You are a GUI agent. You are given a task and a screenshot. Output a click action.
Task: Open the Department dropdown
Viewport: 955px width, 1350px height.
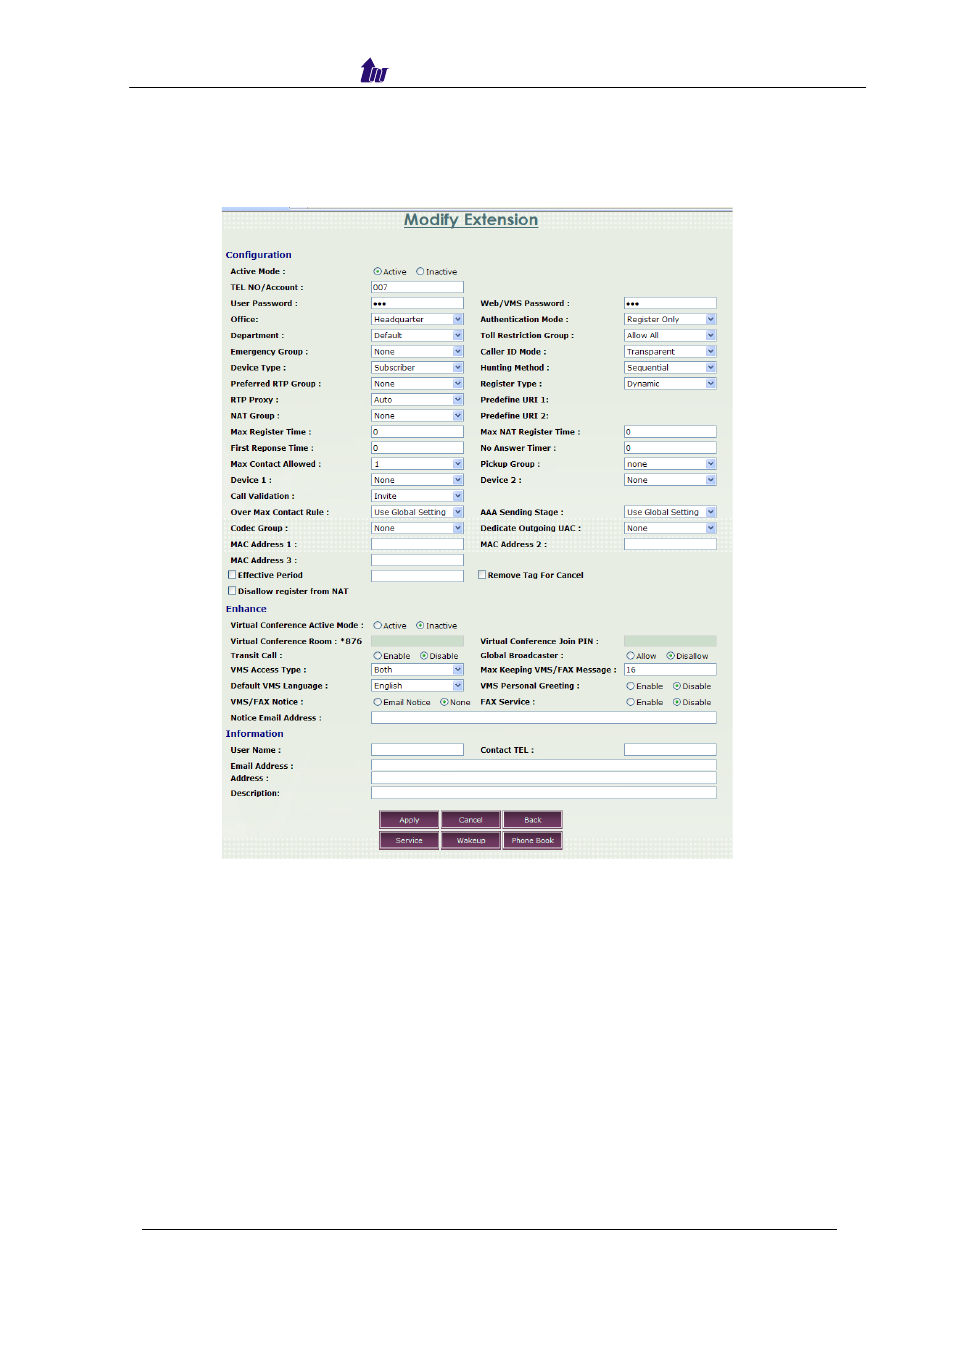[x=417, y=335]
